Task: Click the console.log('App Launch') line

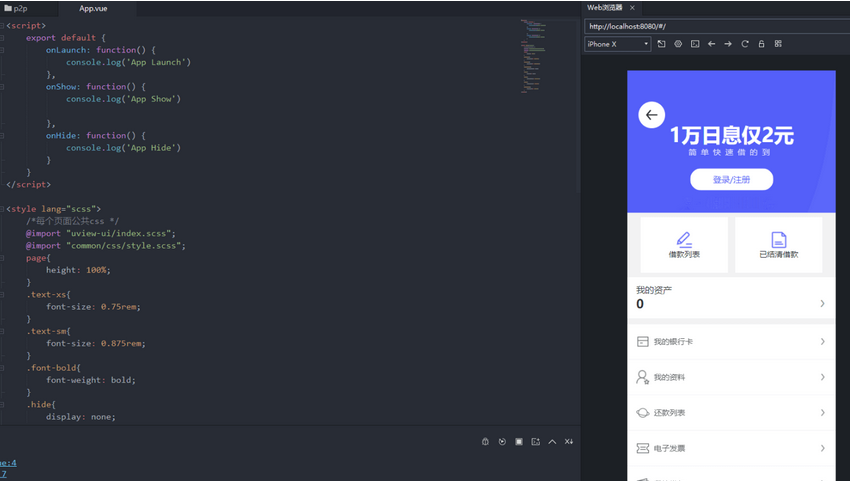Action: pos(128,62)
